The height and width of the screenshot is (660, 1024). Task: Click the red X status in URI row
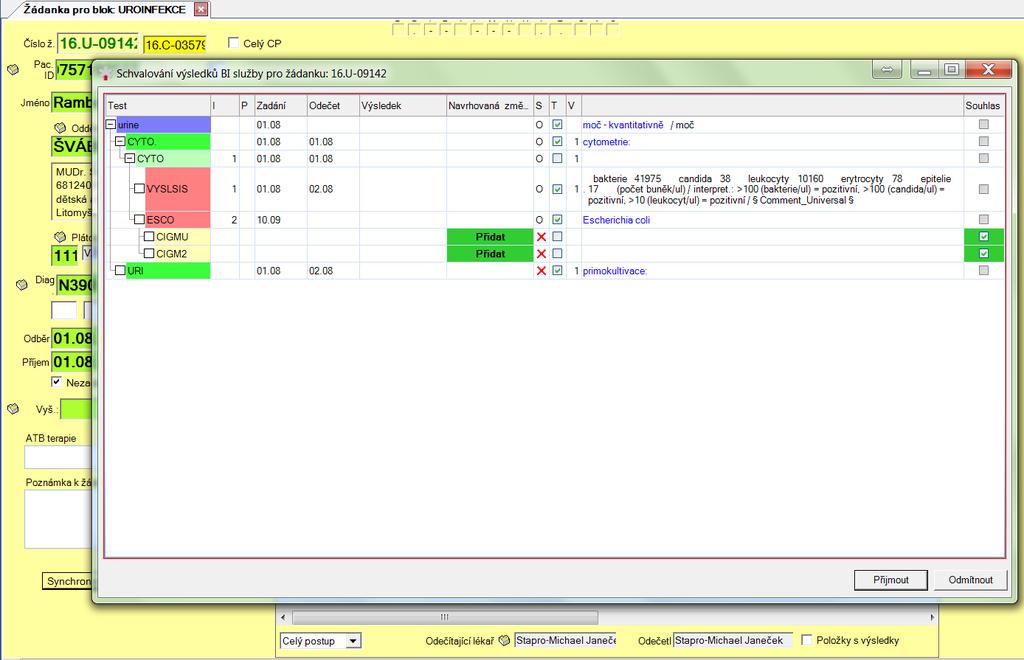coord(541,270)
